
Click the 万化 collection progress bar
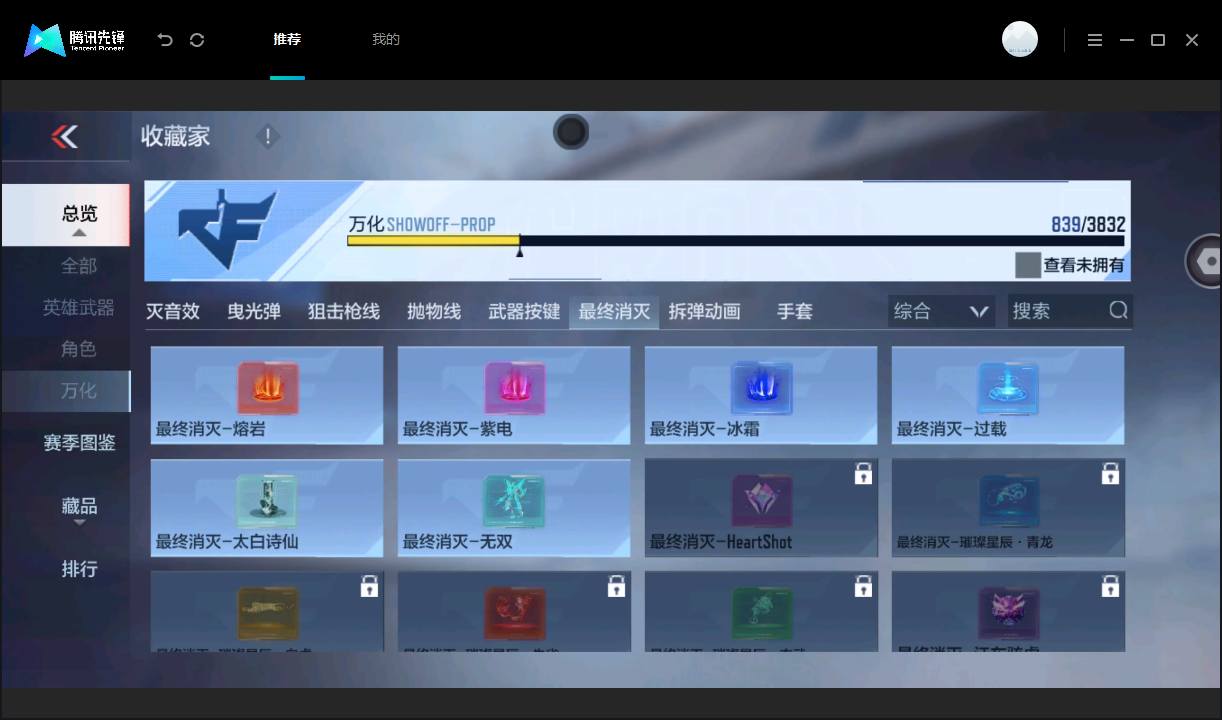point(735,241)
